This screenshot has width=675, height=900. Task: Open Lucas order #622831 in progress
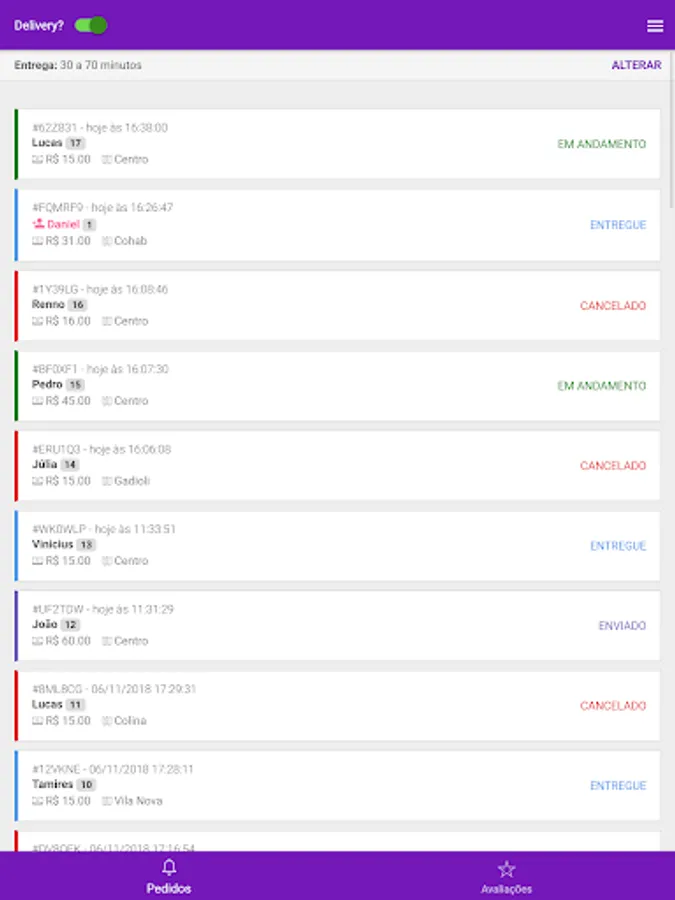click(338, 143)
